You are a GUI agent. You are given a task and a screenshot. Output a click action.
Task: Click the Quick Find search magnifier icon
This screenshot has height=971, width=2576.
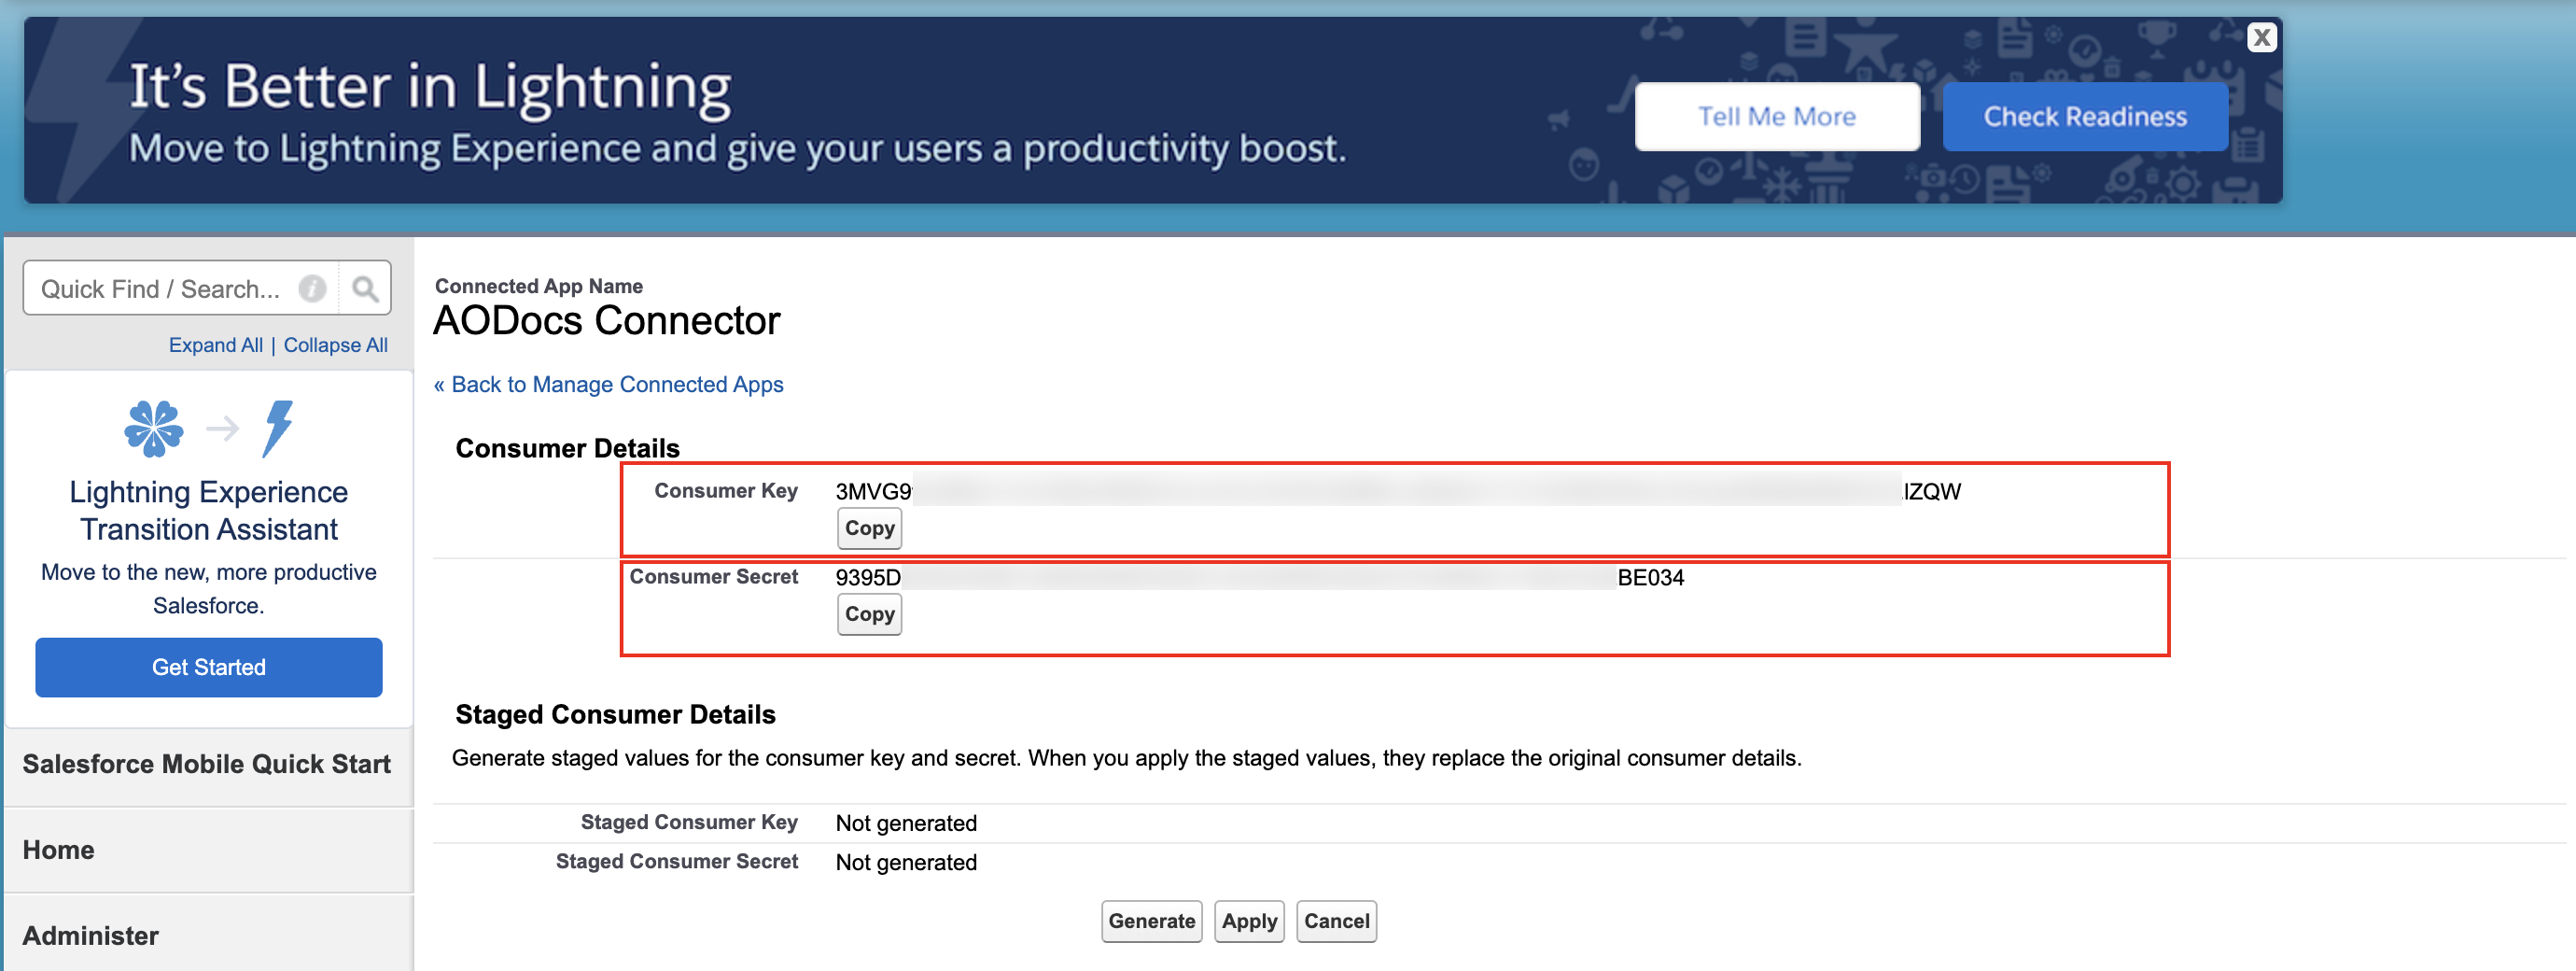point(365,289)
